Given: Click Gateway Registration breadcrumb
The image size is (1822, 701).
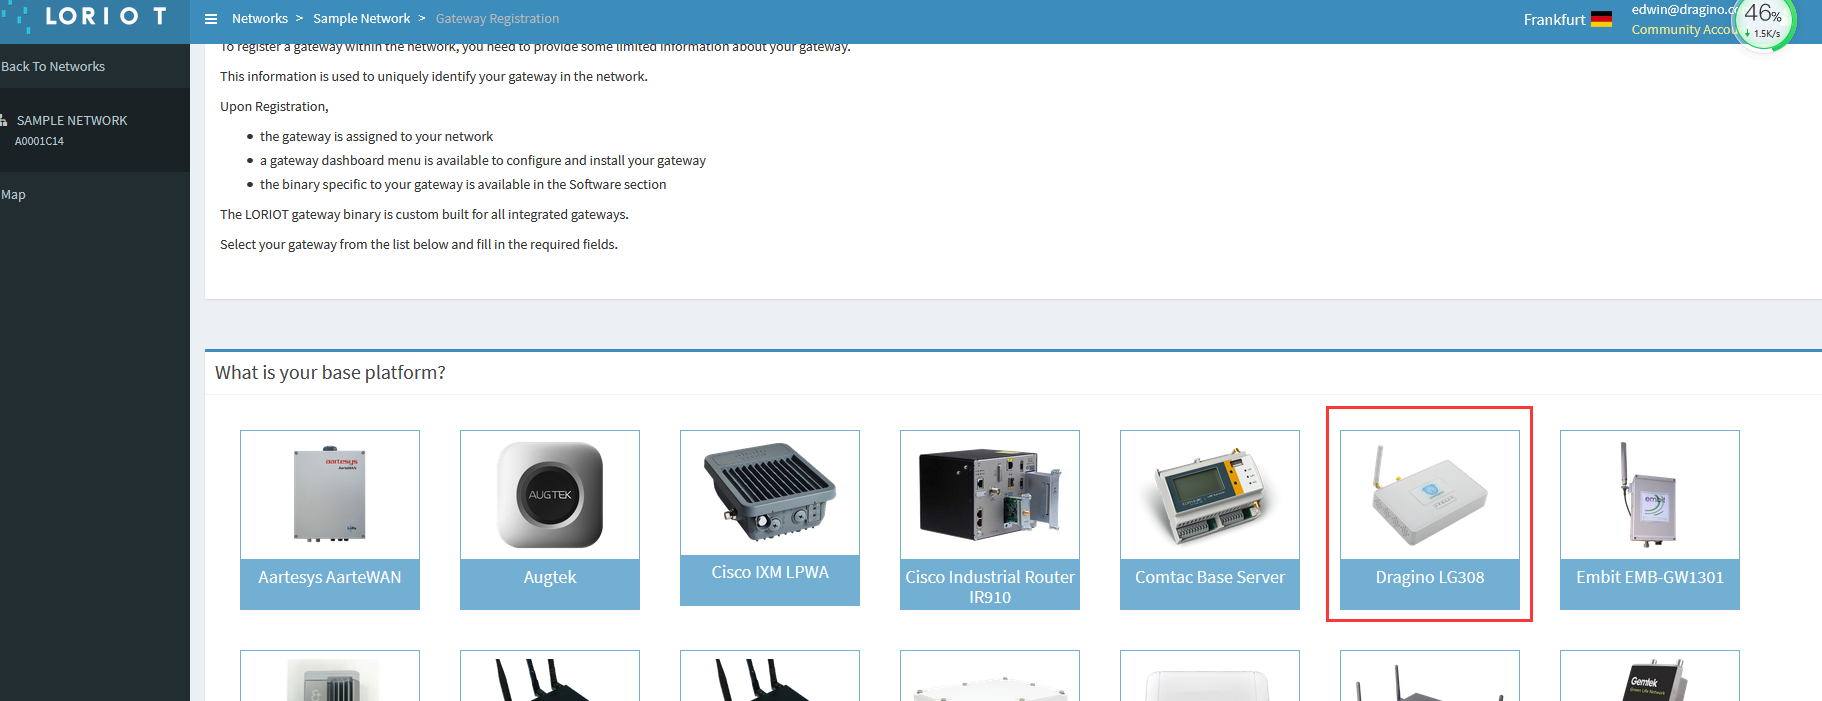Looking at the screenshot, I should 497,19.
